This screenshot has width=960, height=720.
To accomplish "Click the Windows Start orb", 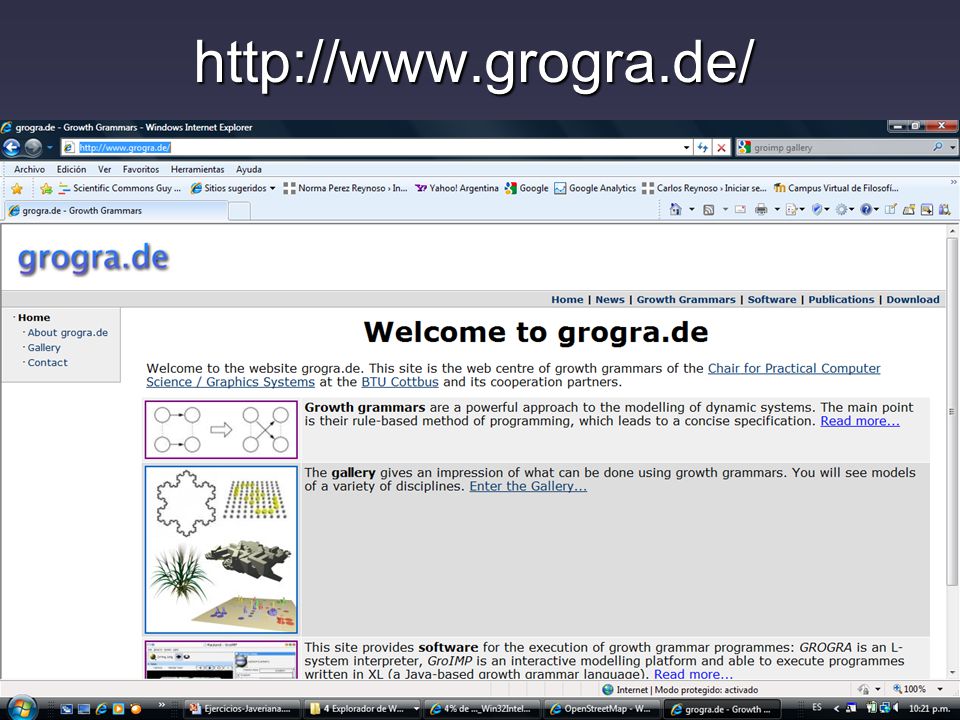I will 23,708.
